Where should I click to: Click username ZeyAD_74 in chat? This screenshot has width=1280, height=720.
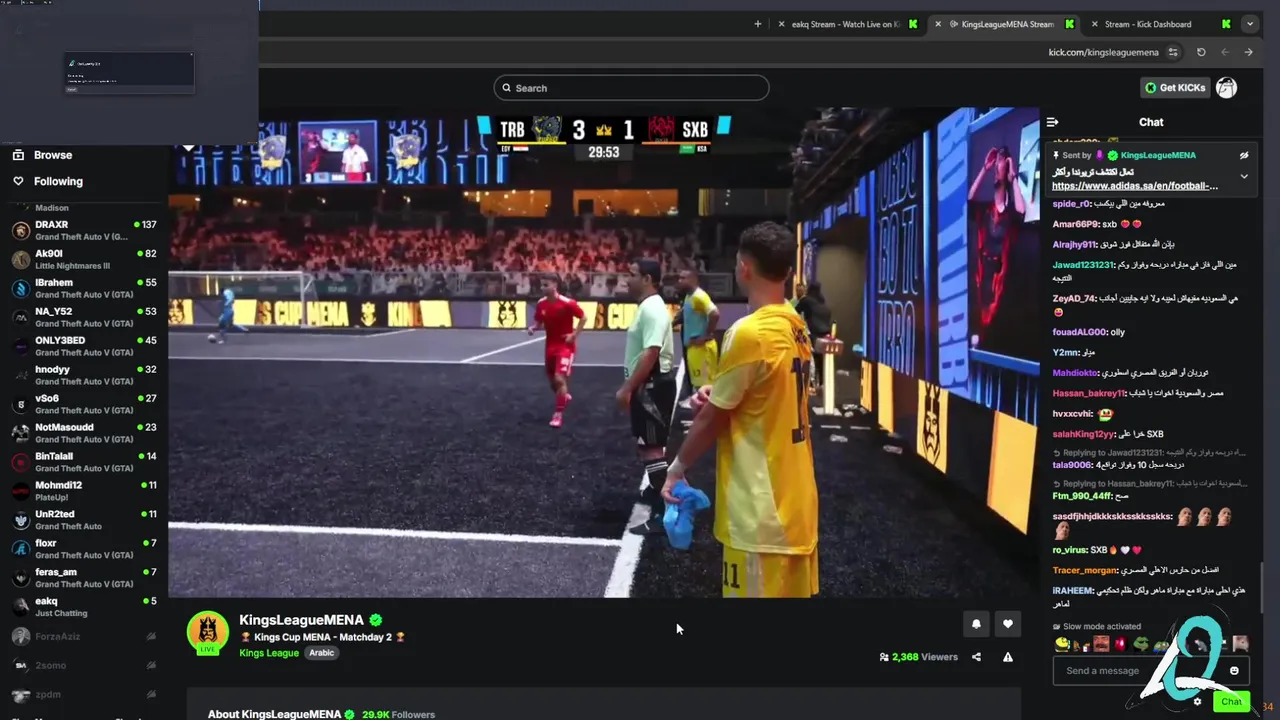click(1074, 298)
